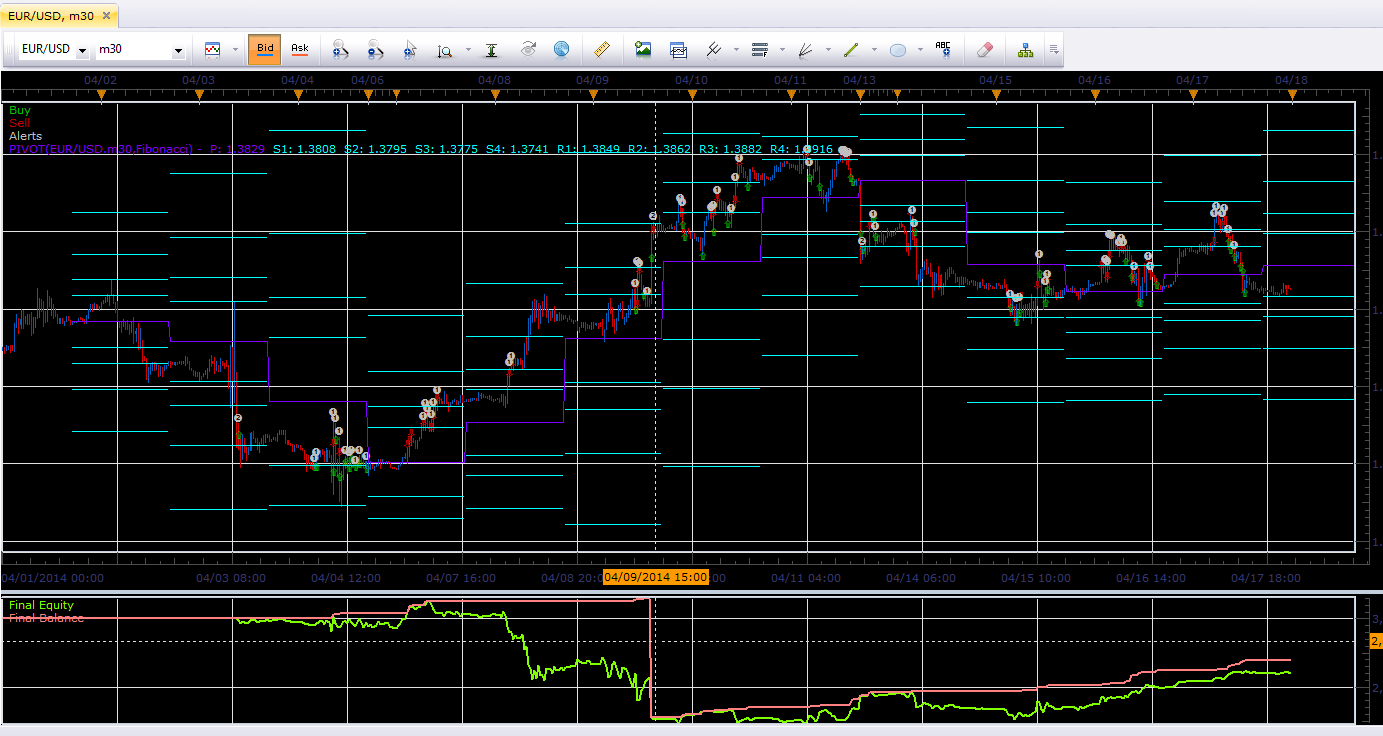Select the eraser tool
This screenshot has width=1383, height=736.
point(984,49)
